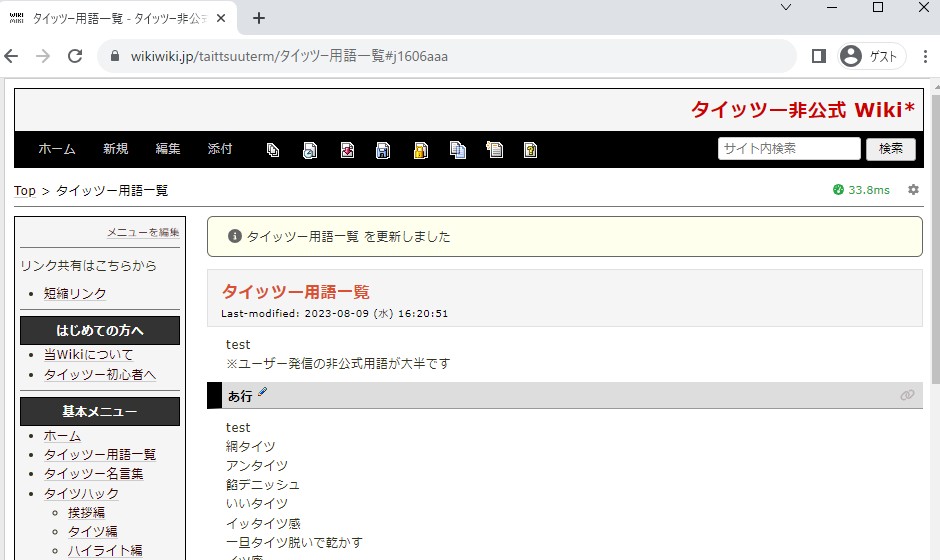Click the duplicate pages icon in toolbar
Screen dimensions: 940x560
[x=273, y=150]
